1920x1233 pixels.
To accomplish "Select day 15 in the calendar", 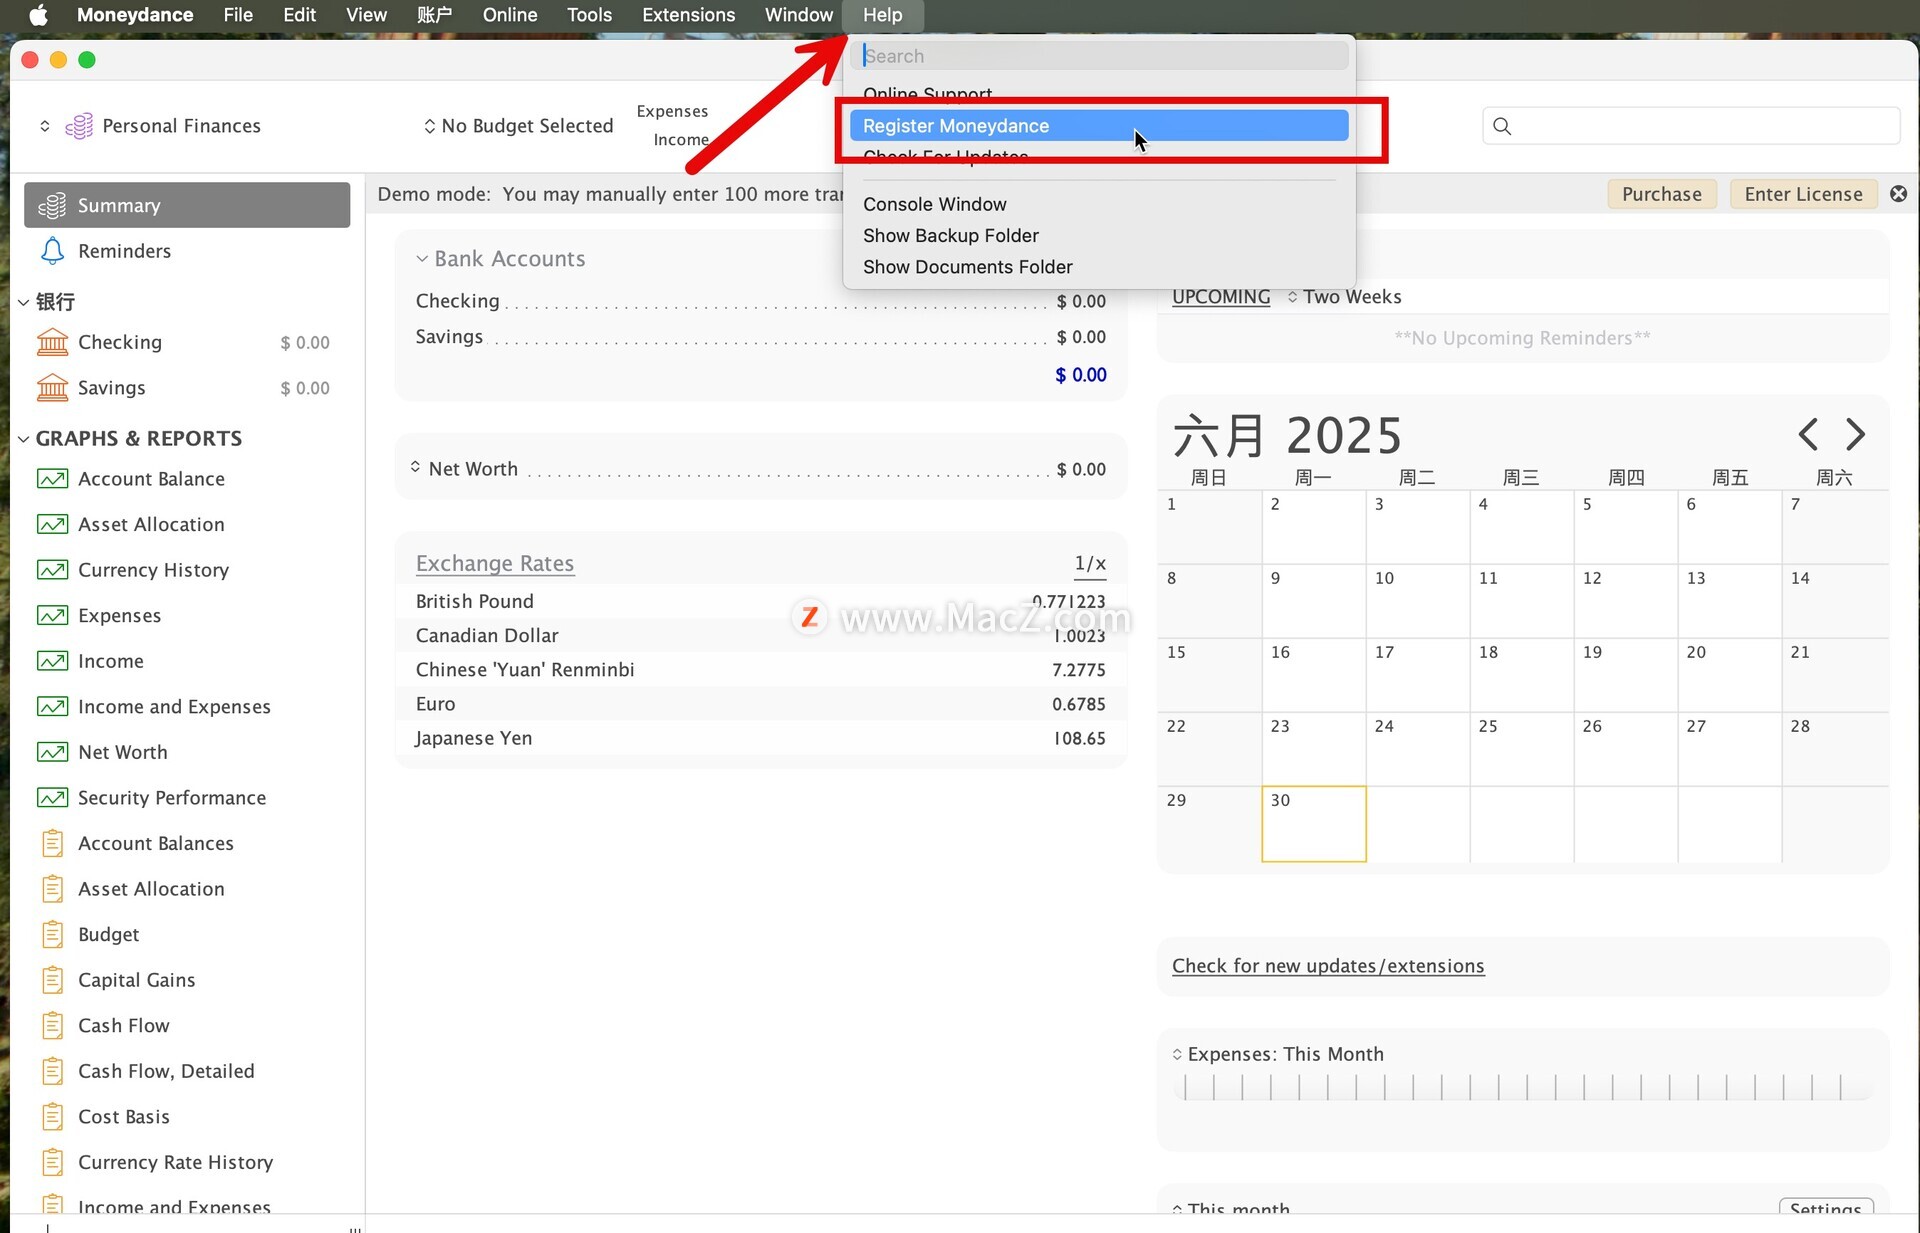I will (x=1210, y=675).
